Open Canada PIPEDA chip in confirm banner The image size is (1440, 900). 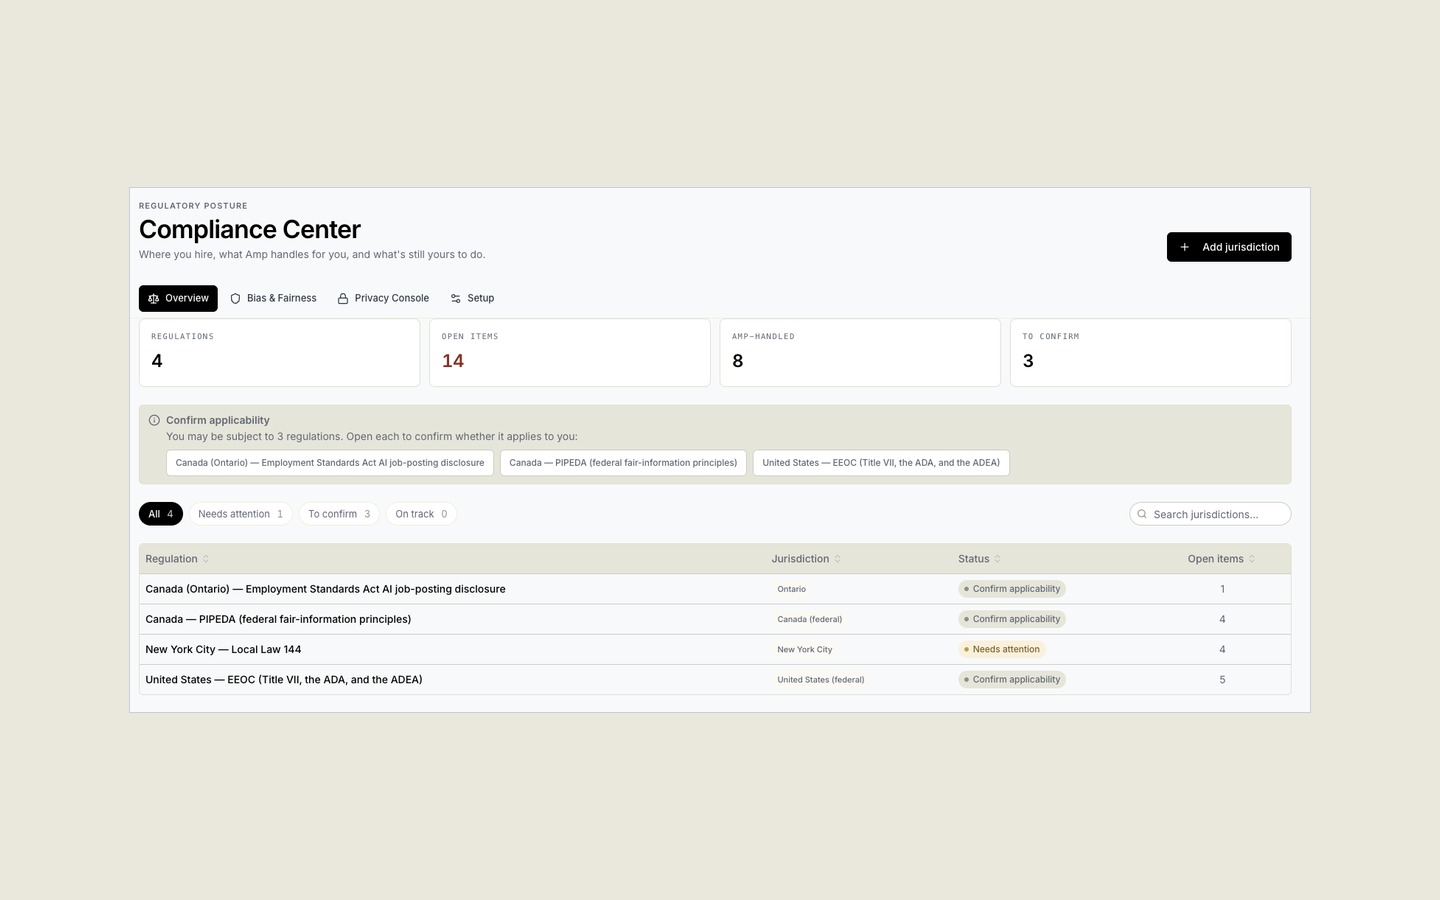(x=623, y=463)
